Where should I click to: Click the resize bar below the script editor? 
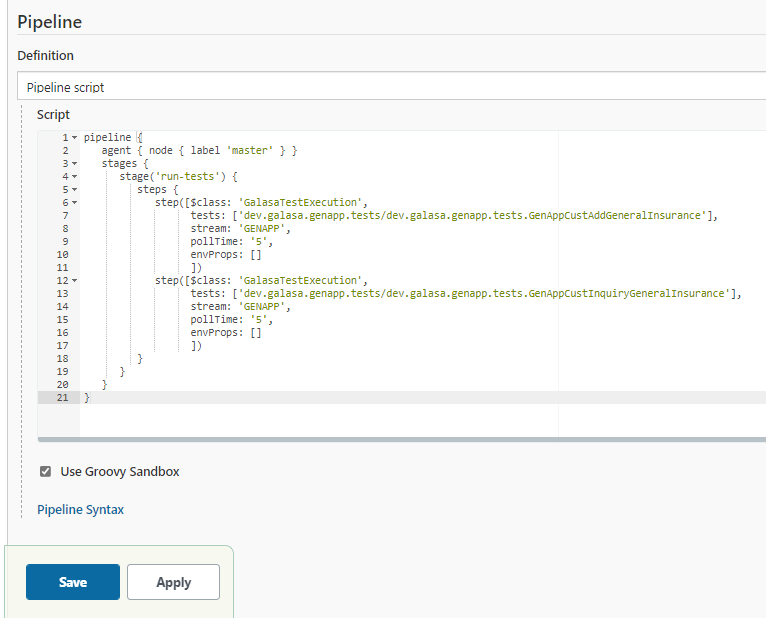click(x=402, y=440)
